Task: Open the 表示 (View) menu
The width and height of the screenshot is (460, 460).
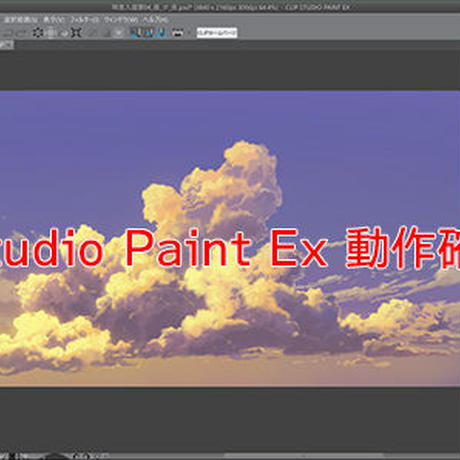Action: point(54,20)
